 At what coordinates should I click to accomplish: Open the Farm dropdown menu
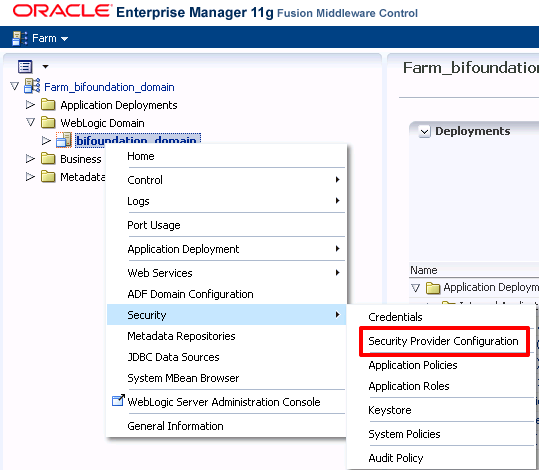tap(50, 38)
